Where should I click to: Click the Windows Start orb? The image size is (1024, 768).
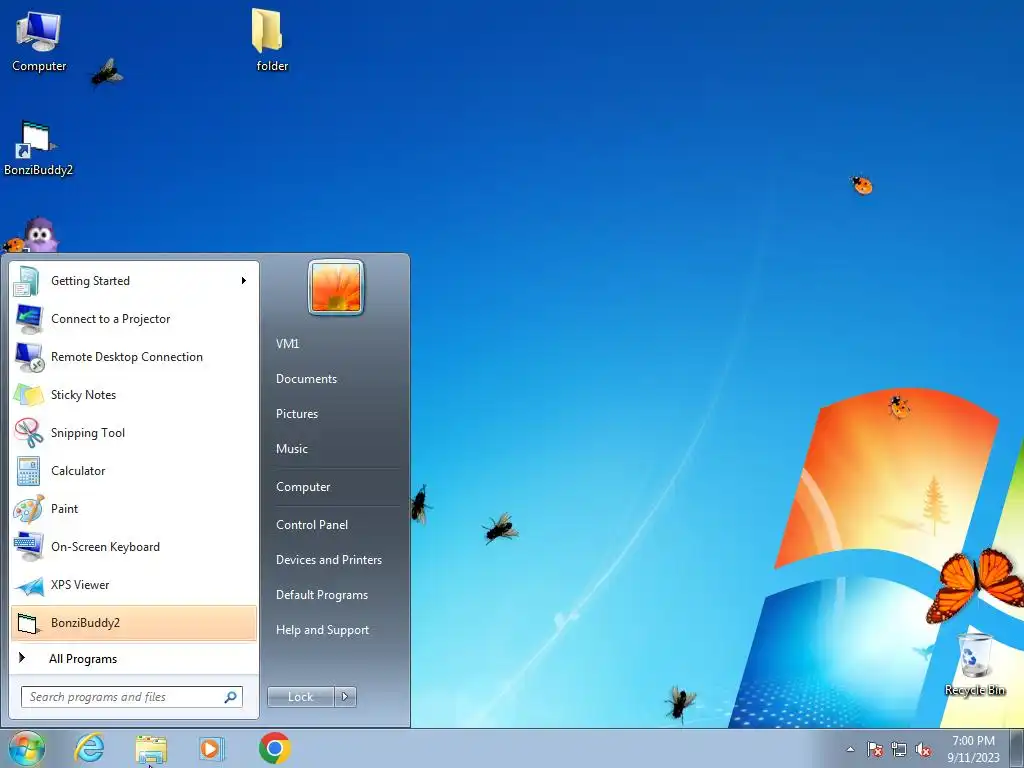(27, 748)
